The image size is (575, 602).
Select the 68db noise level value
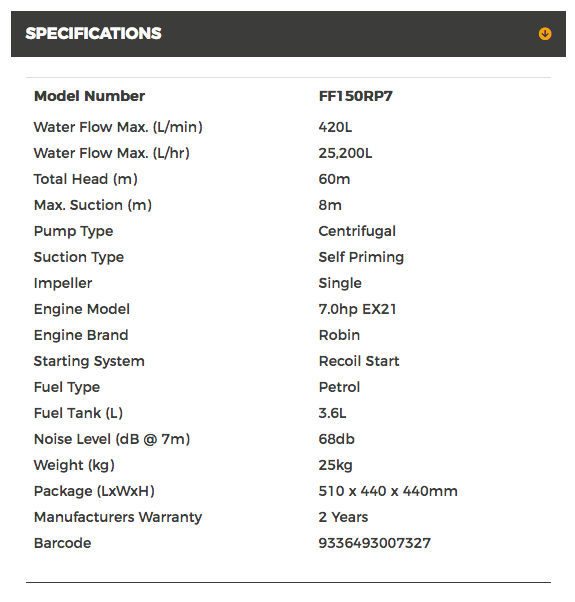click(337, 439)
